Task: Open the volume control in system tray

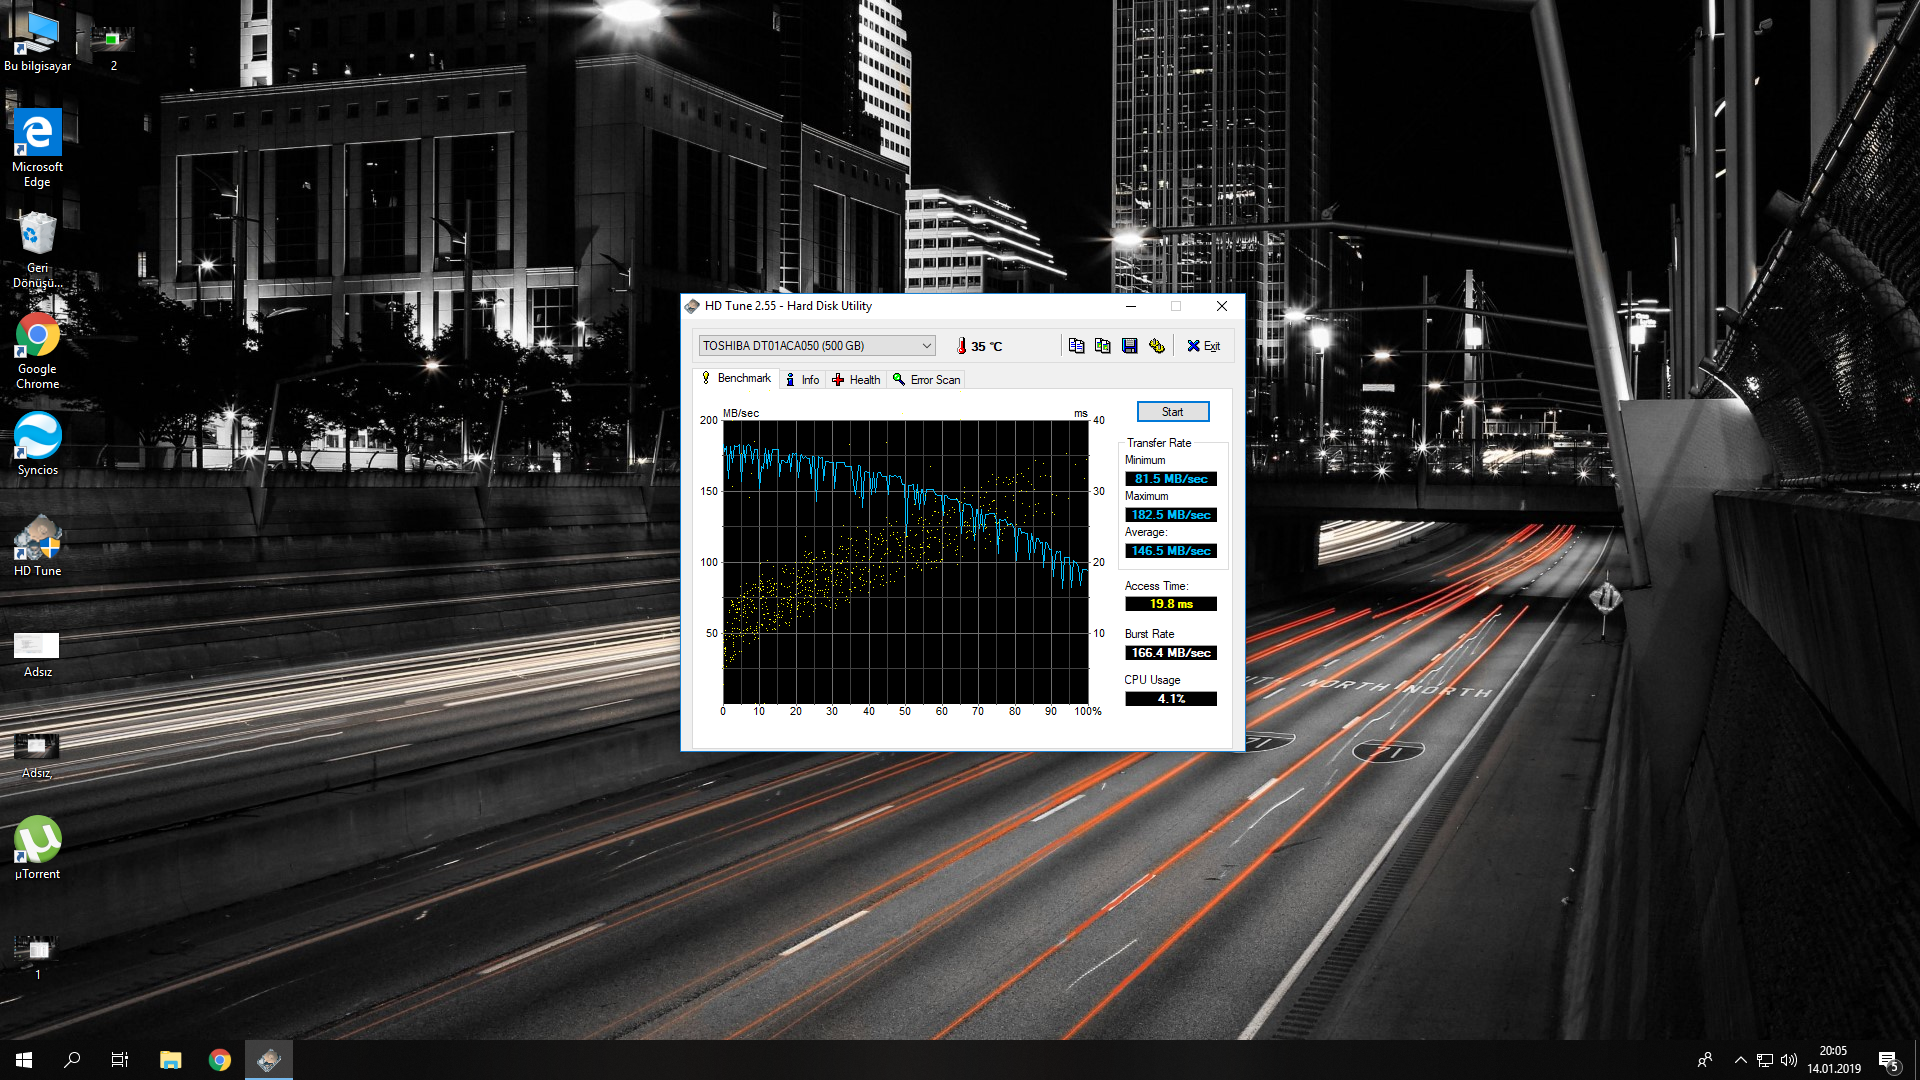Action: coord(1789,1060)
